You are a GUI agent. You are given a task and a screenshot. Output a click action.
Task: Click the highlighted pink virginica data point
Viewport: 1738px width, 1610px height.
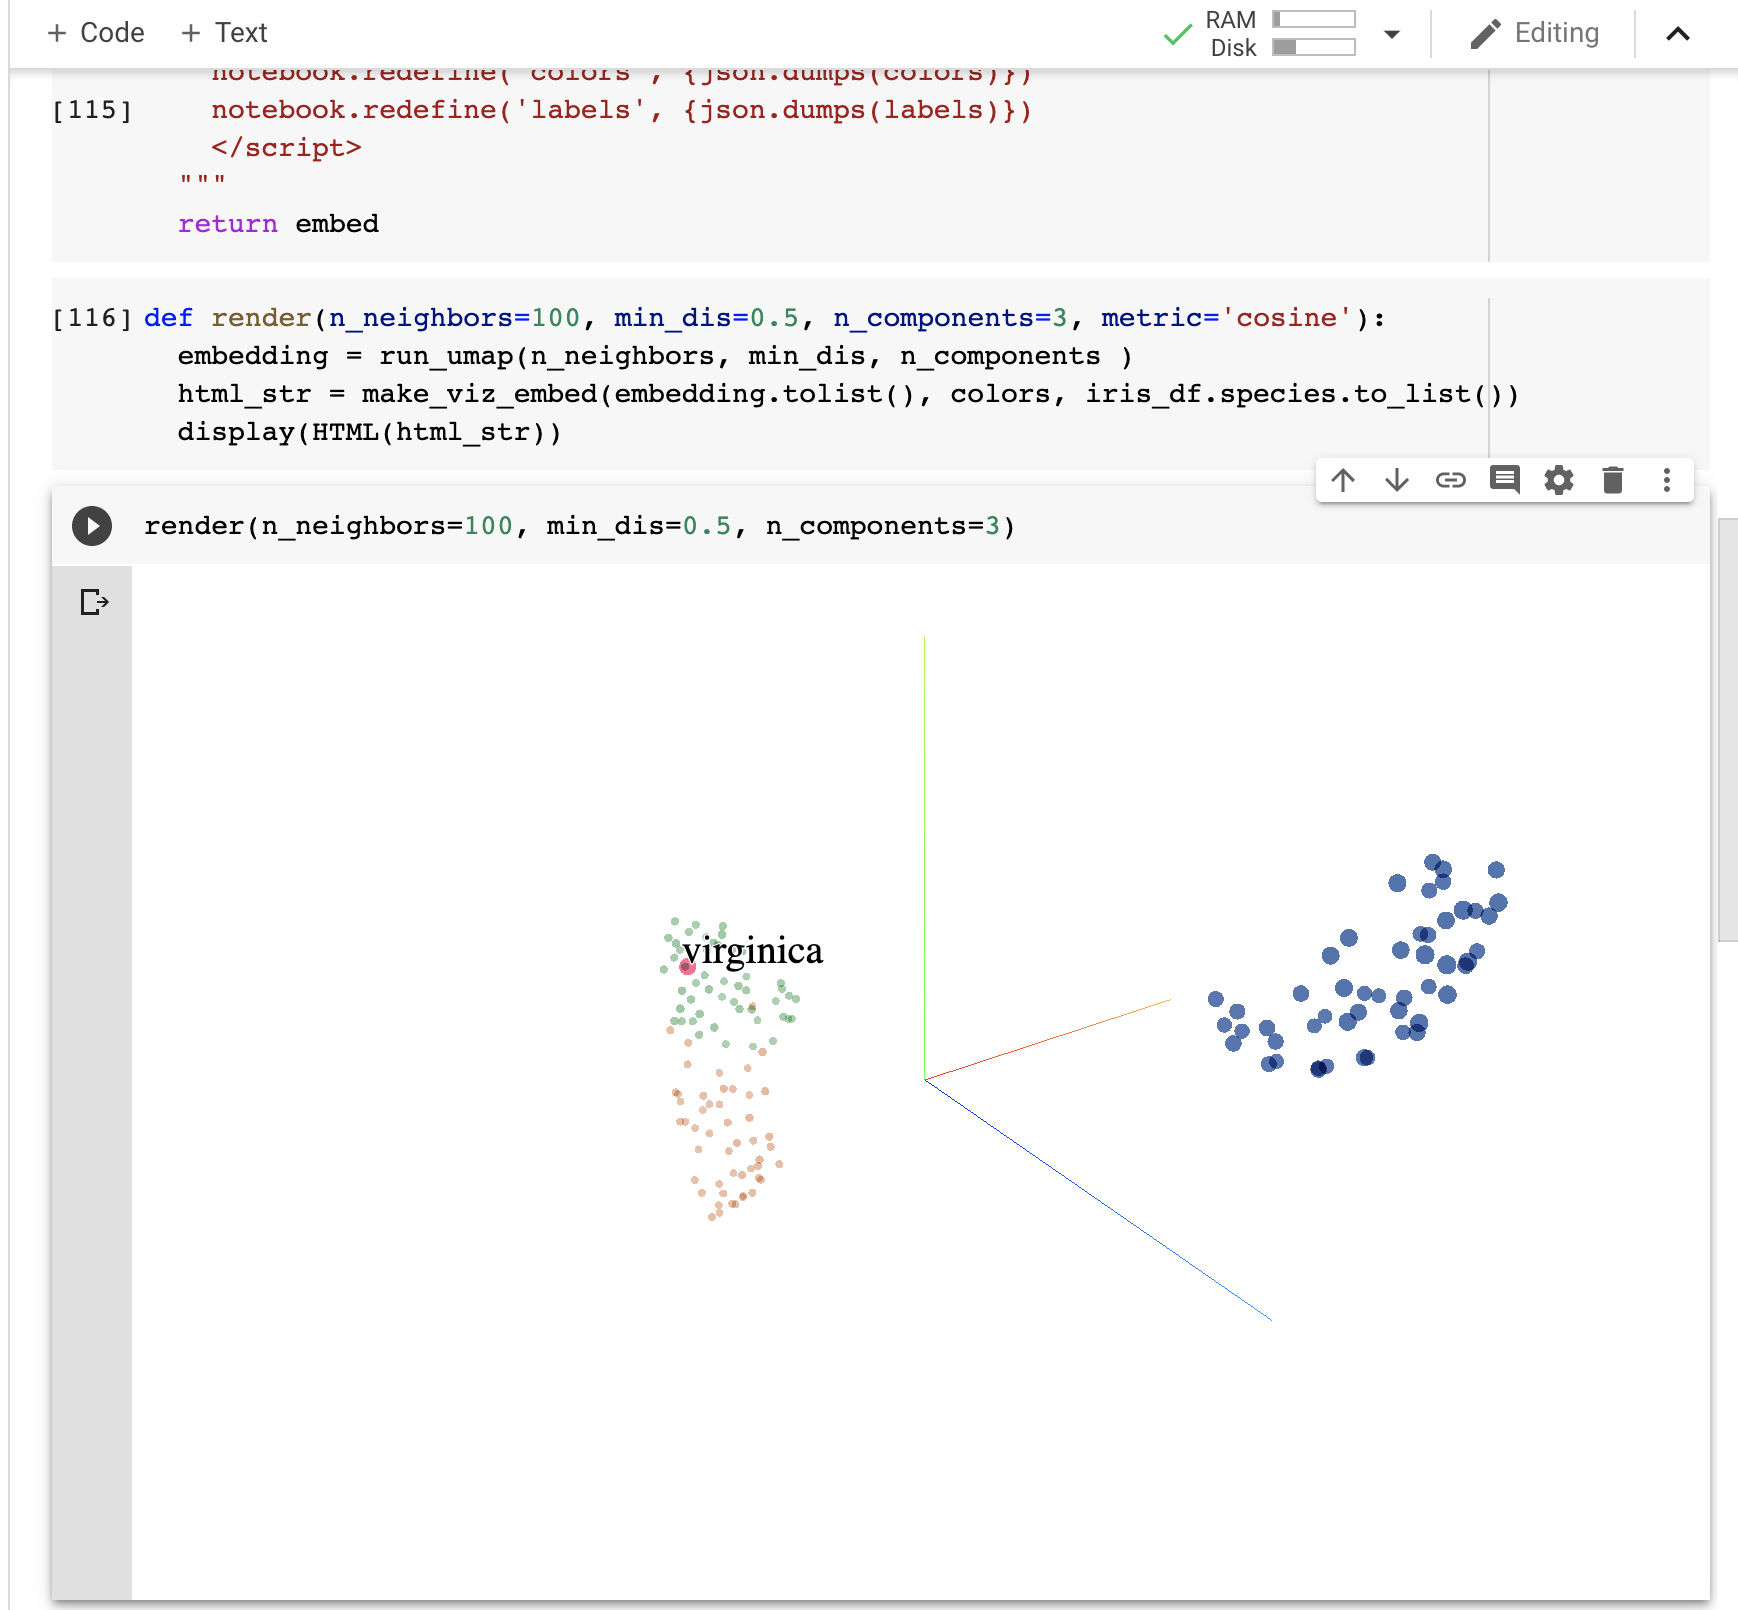pos(687,967)
